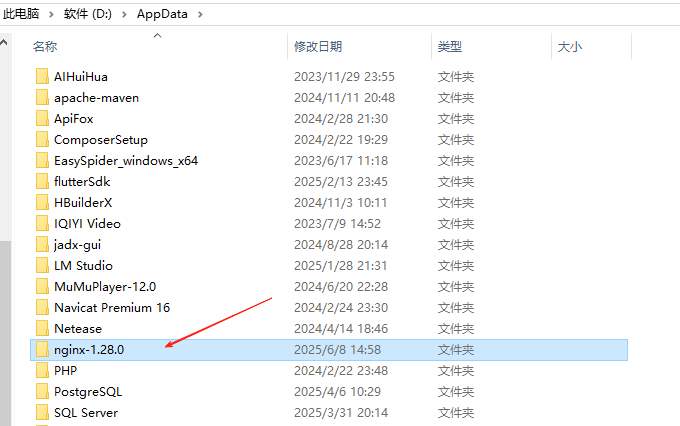Click the MuMuPlayer-12.0 folder icon
This screenshot has height=426, width=680.
click(42, 286)
